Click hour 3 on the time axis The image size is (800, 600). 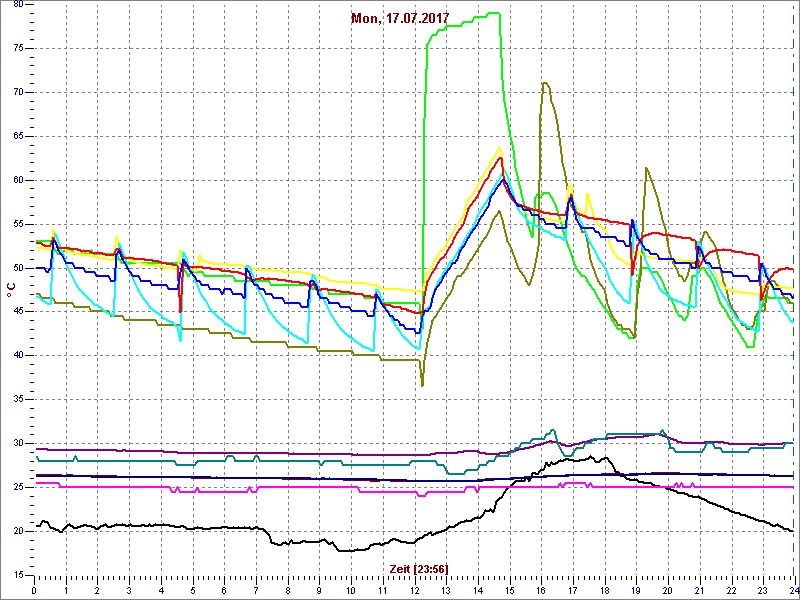click(x=129, y=589)
